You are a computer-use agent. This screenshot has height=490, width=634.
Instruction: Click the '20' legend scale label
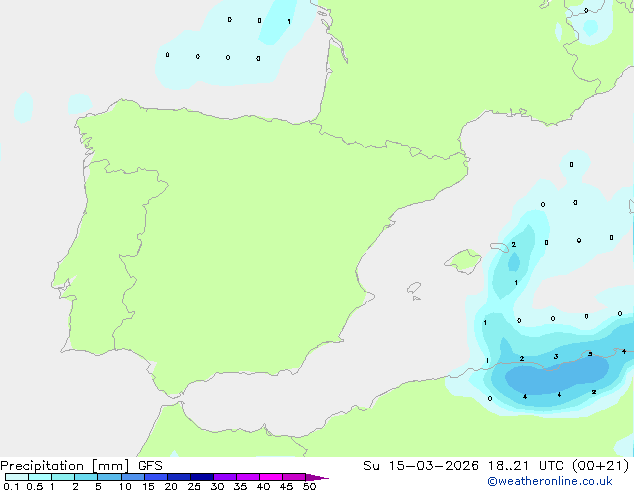point(171,486)
